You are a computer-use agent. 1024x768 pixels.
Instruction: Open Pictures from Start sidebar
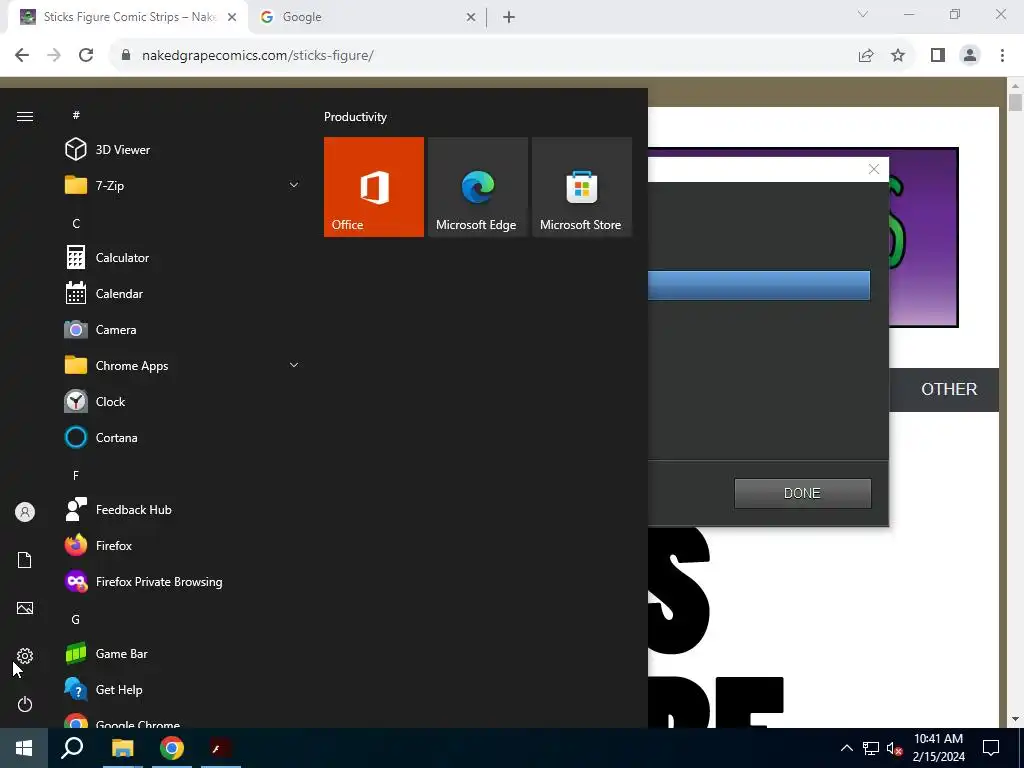point(25,608)
